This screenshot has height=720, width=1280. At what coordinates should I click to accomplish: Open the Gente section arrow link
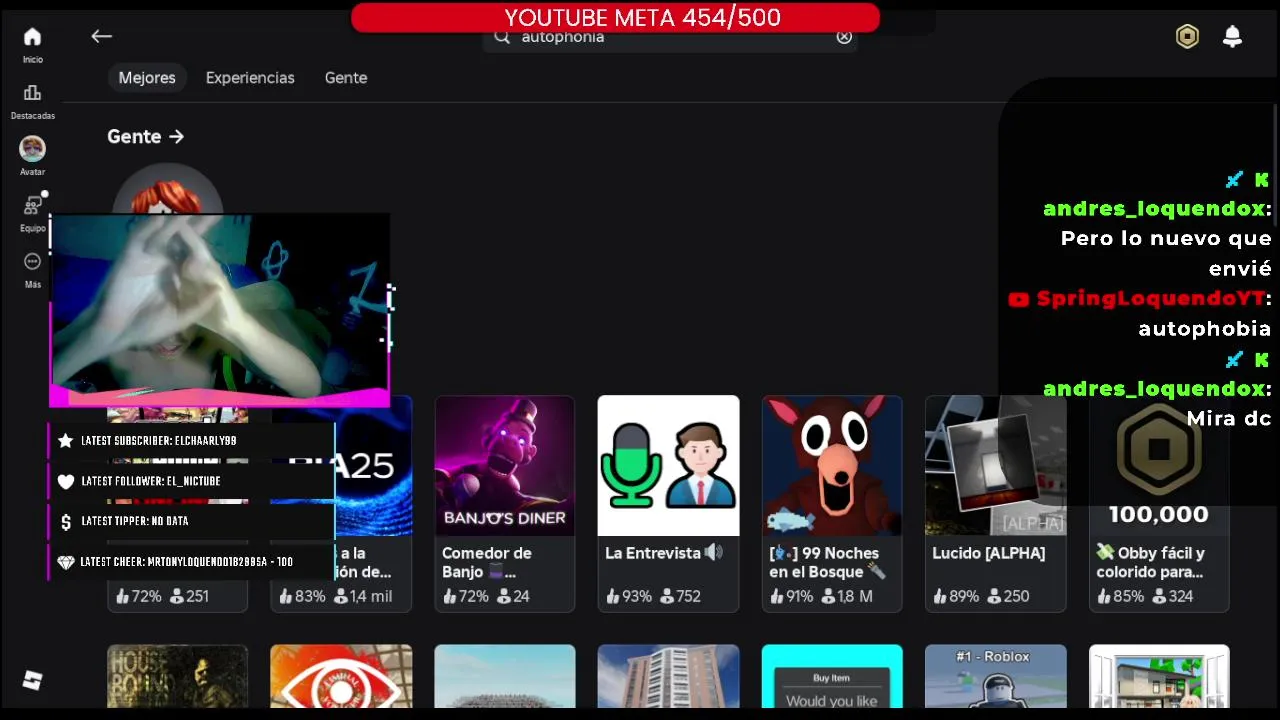[x=146, y=136]
